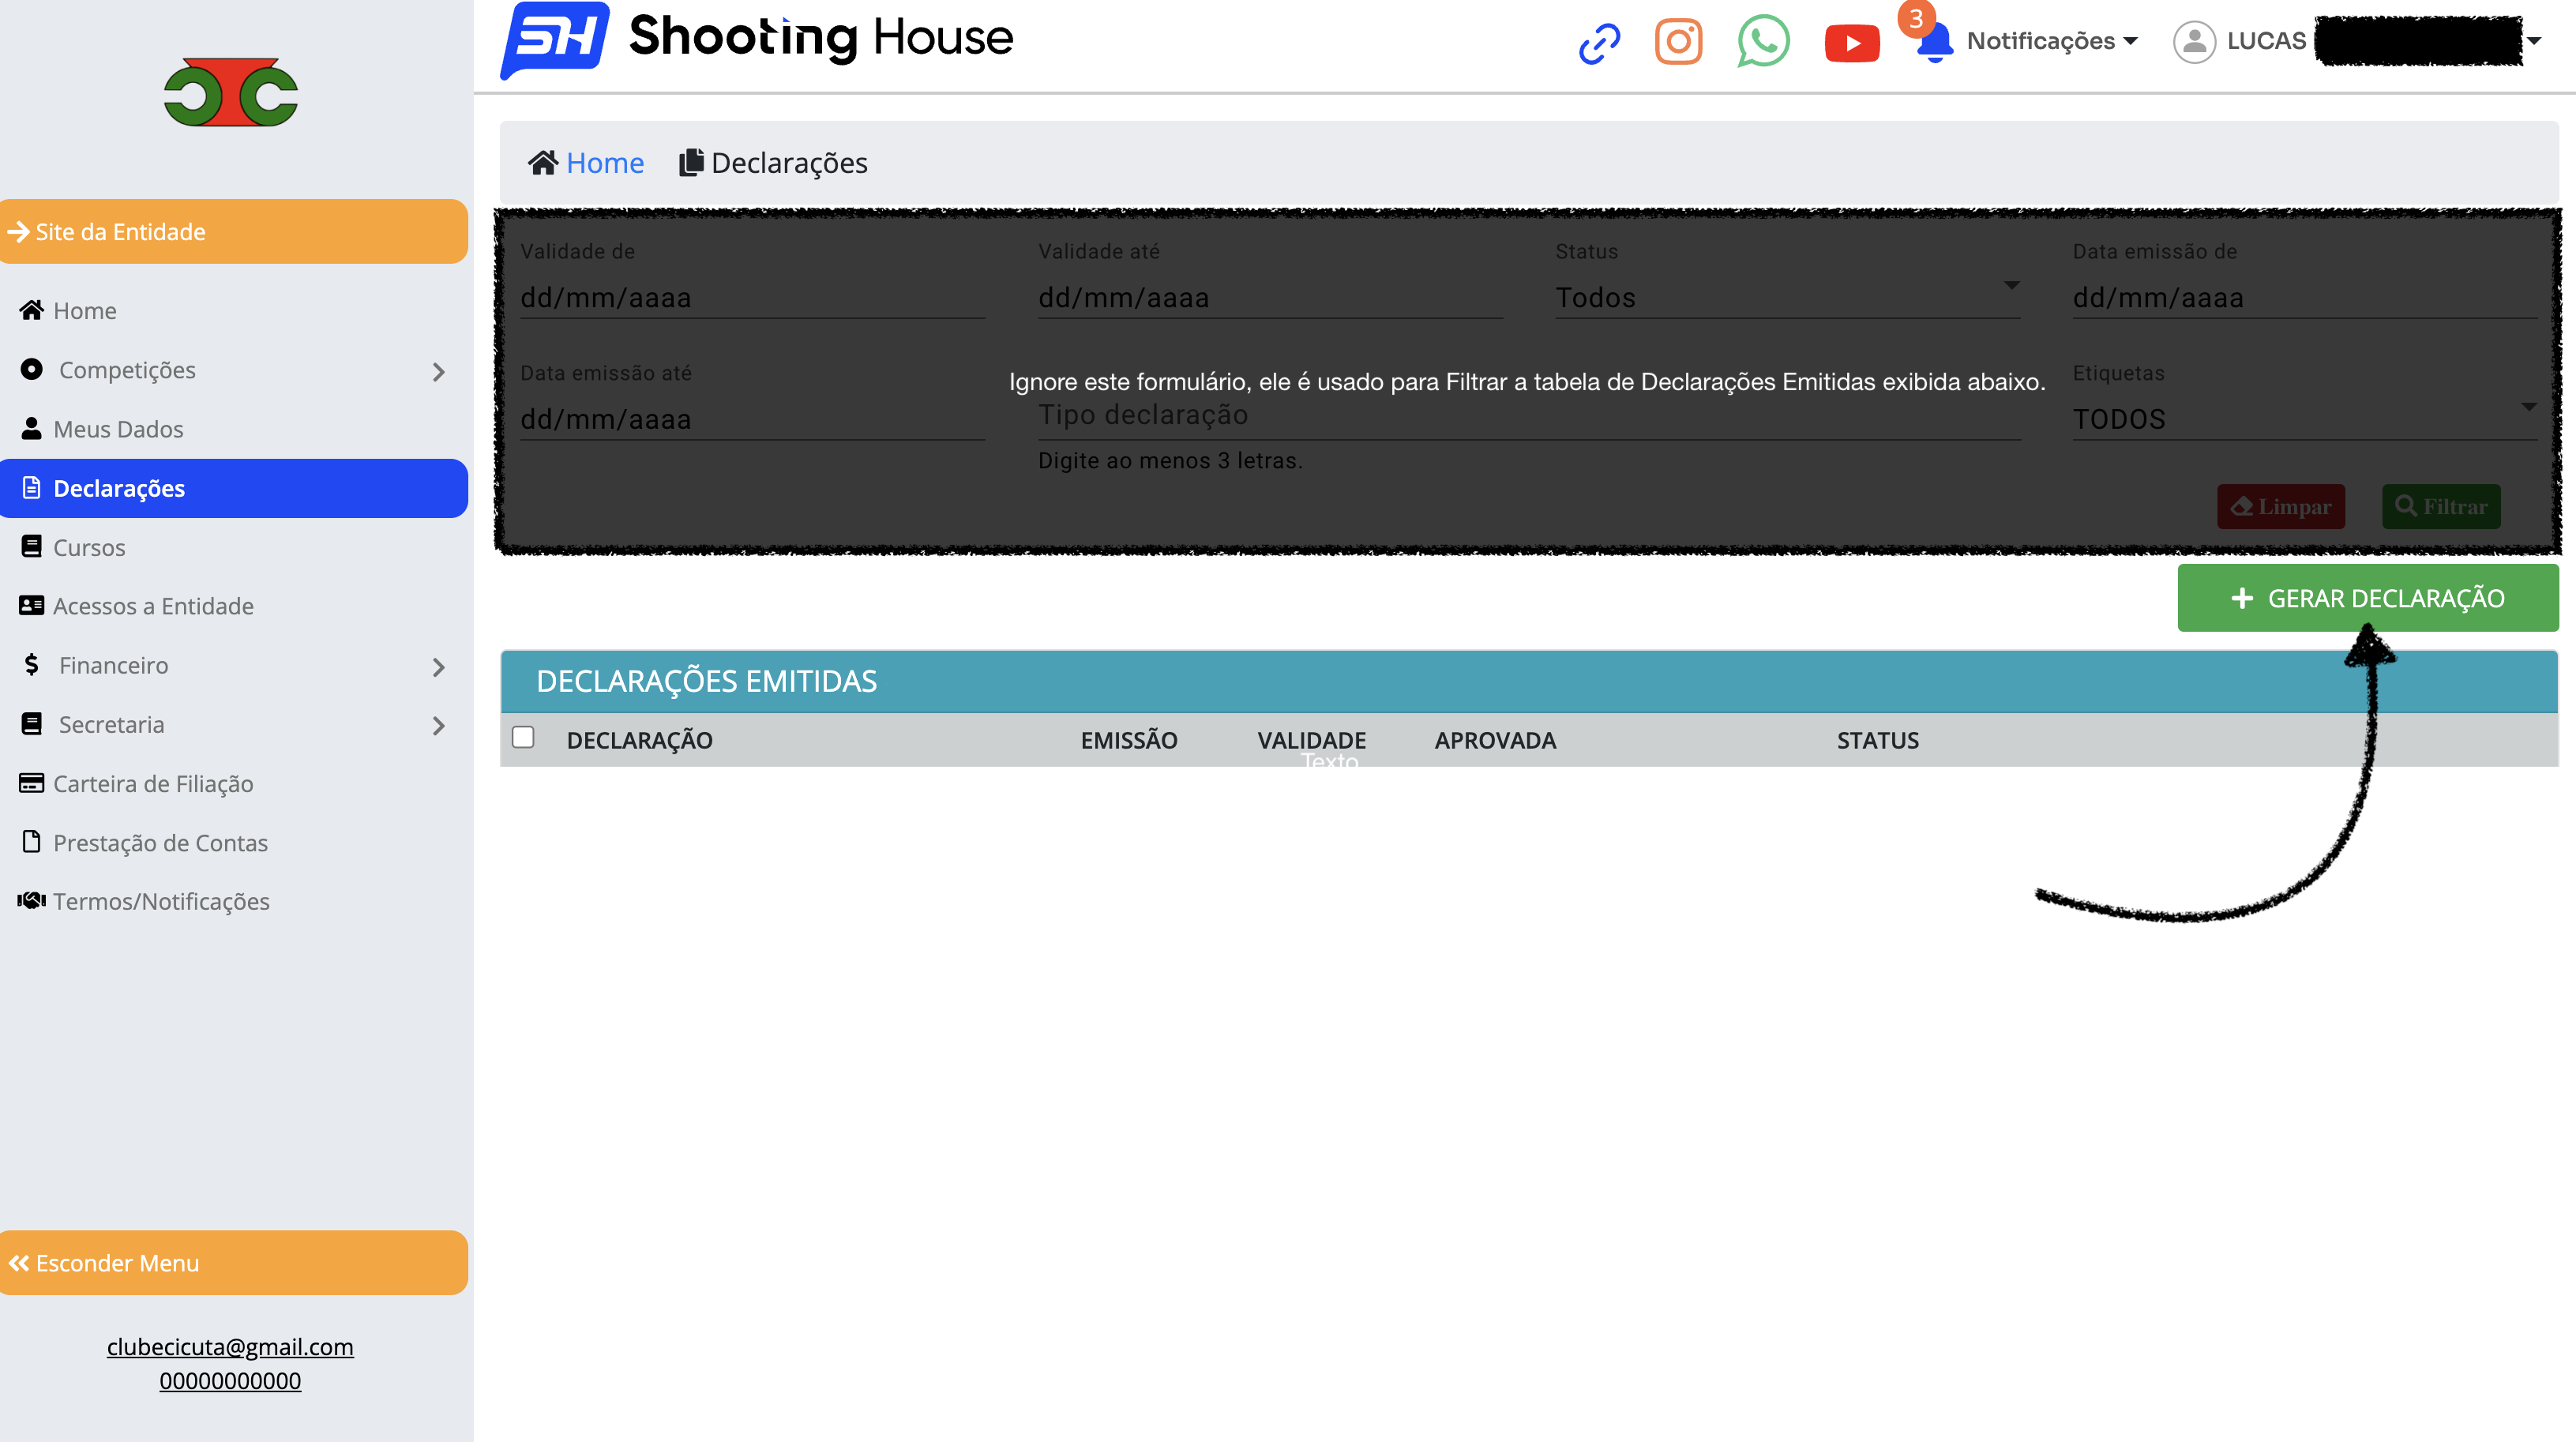Open the YouTube icon in header
The width and height of the screenshot is (2576, 1442).
(x=1851, y=43)
